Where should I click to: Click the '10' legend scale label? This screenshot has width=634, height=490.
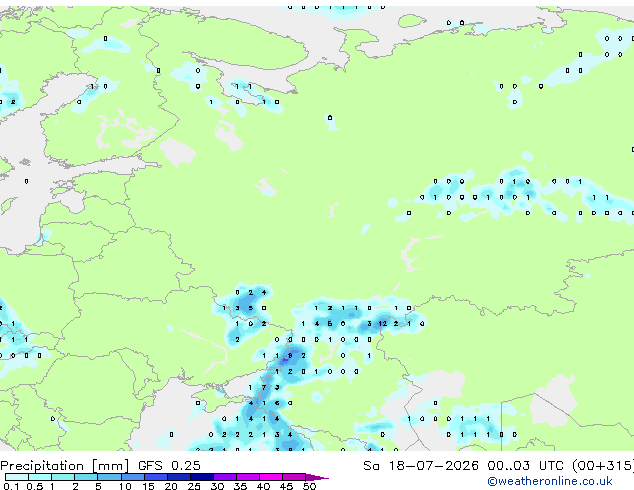(x=125, y=486)
